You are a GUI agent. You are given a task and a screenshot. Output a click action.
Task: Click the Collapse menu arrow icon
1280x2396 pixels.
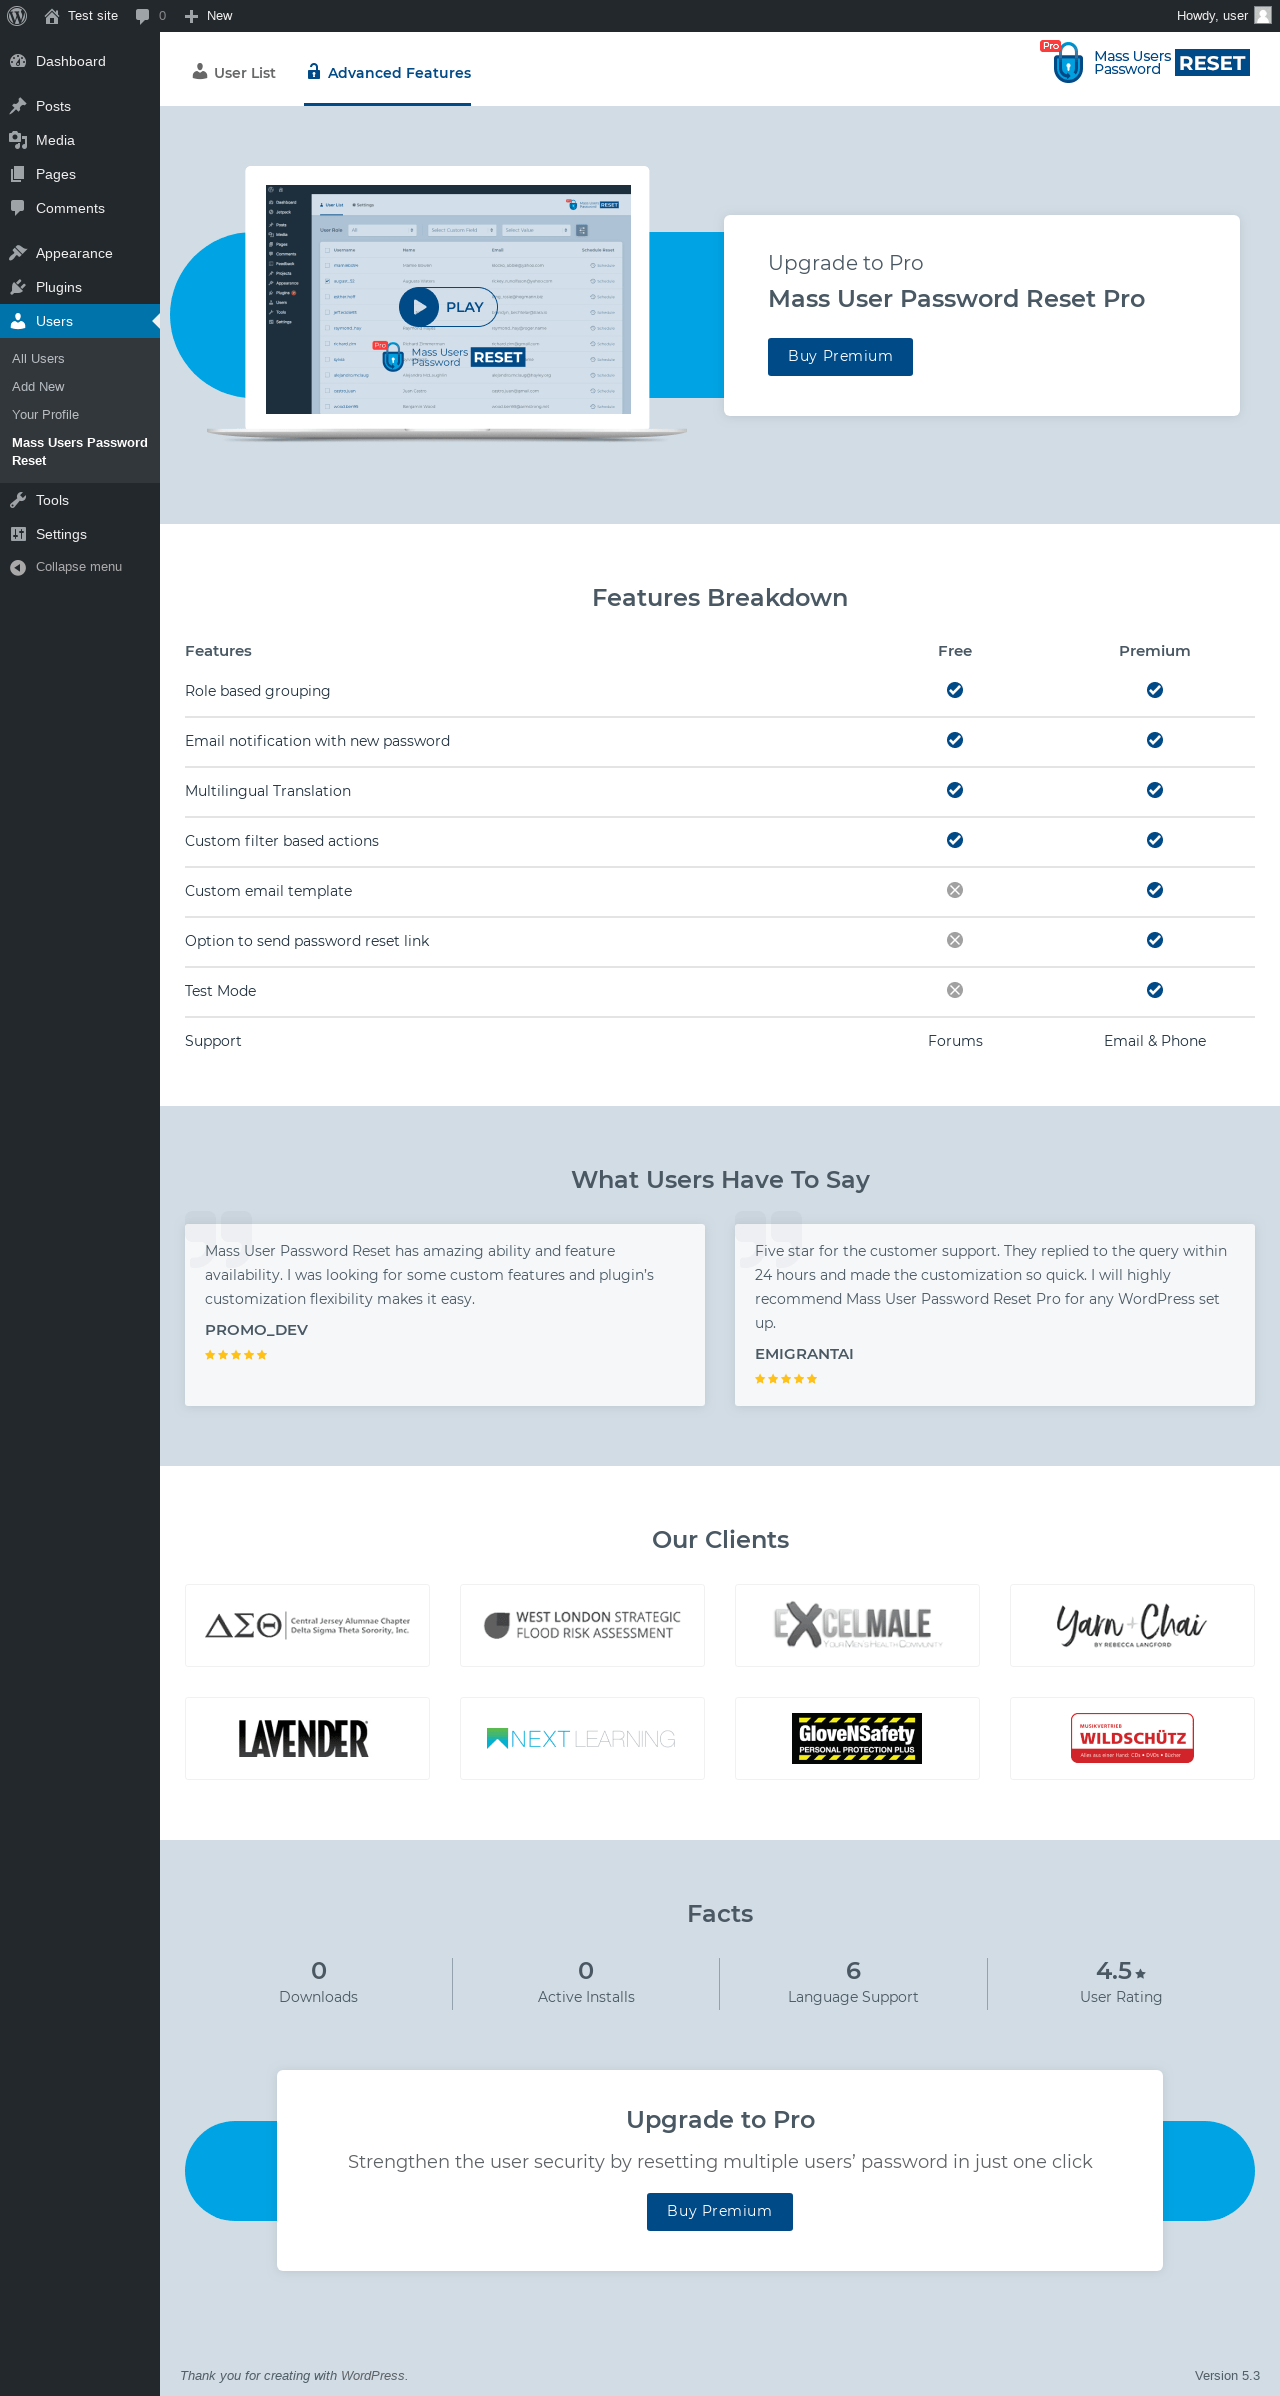pyautogui.click(x=18, y=567)
